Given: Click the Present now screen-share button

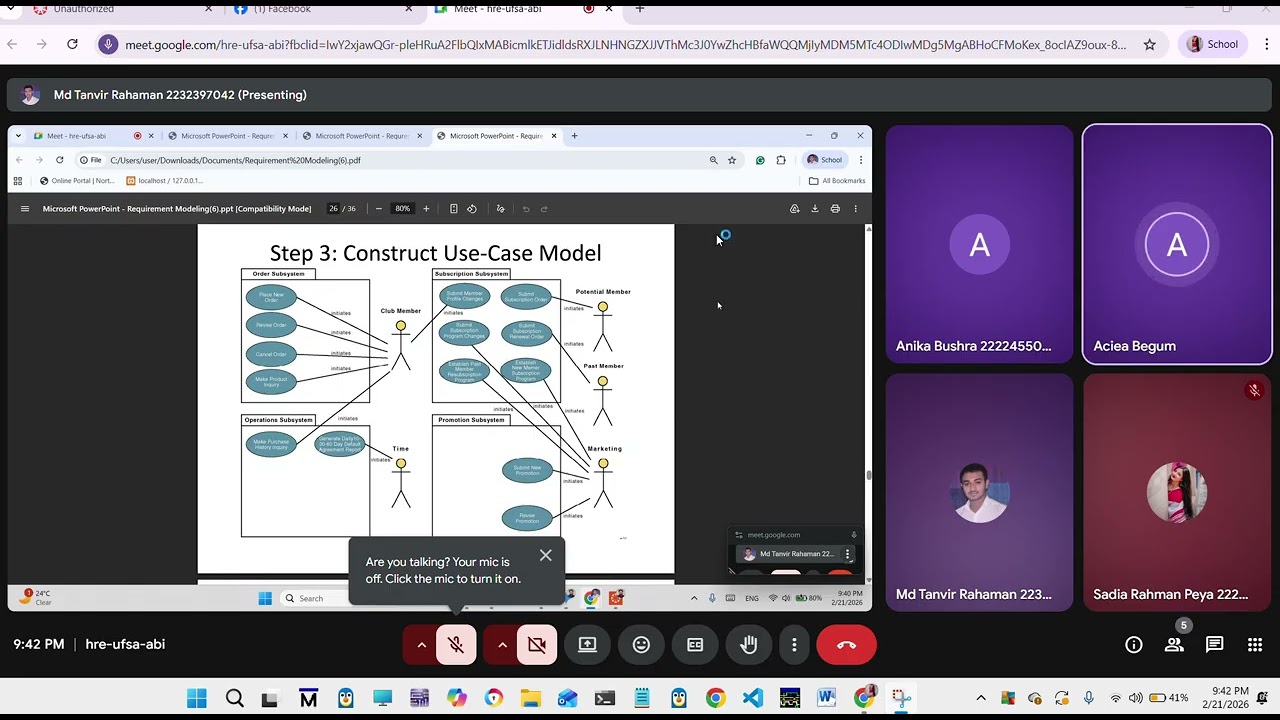Looking at the screenshot, I should (x=588, y=645).
